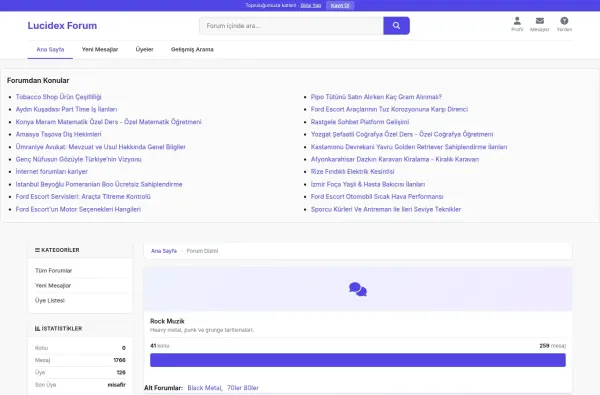Open Ümraniye Avukat Mevzuat ve Usul topic
This screenshot has width=600, height=395.
tap(101, 147)
